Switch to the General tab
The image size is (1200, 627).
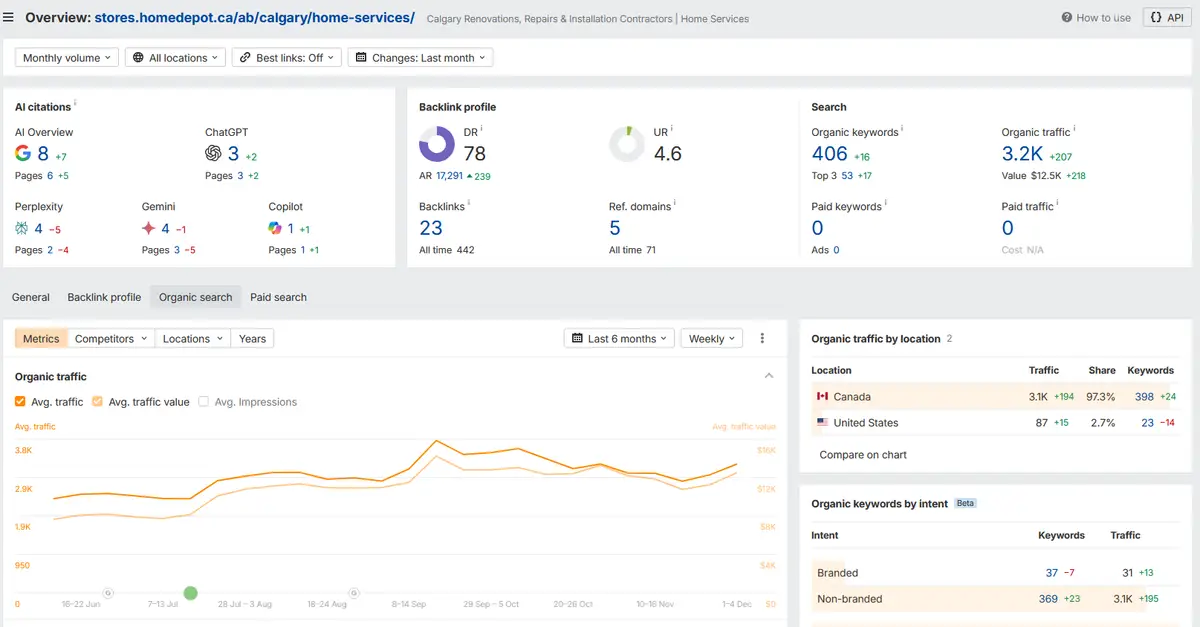pyautogui.click(x=31, y=297)
